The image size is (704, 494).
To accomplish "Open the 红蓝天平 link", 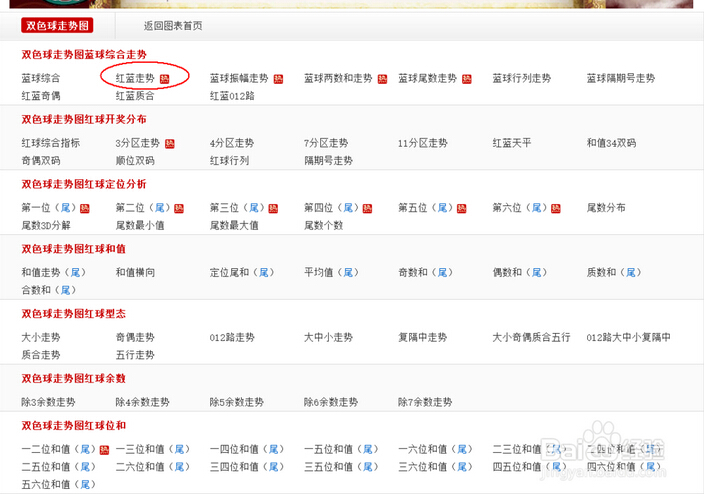I will coord(512,143).
